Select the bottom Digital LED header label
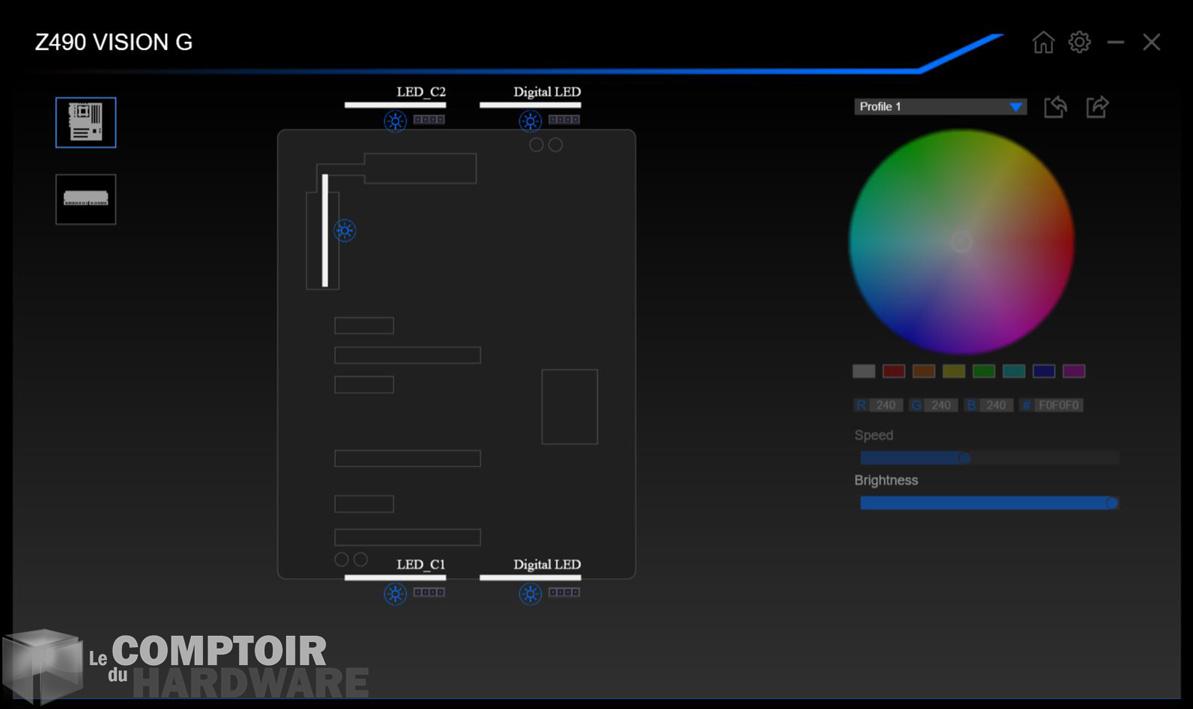This screenshot has width=1193, height=709. [x=547, y=564]
